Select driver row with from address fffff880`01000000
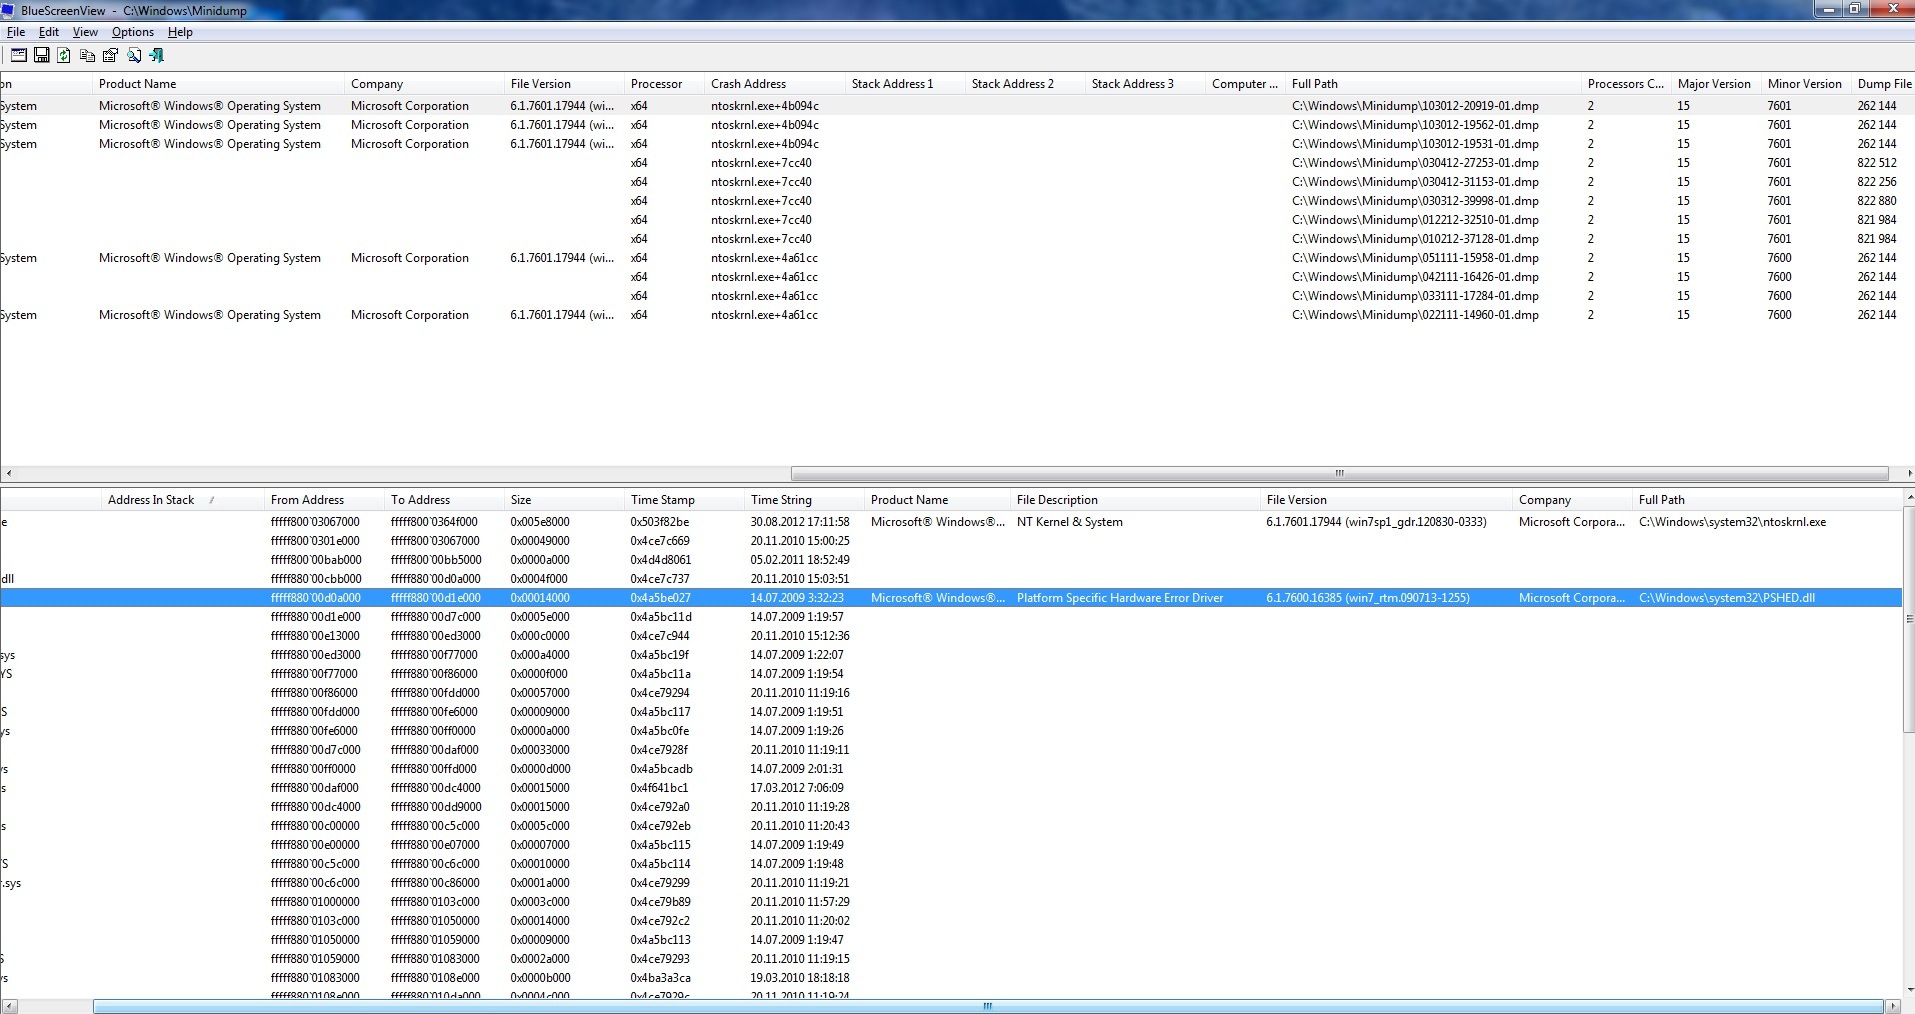 tap(950, 902)
